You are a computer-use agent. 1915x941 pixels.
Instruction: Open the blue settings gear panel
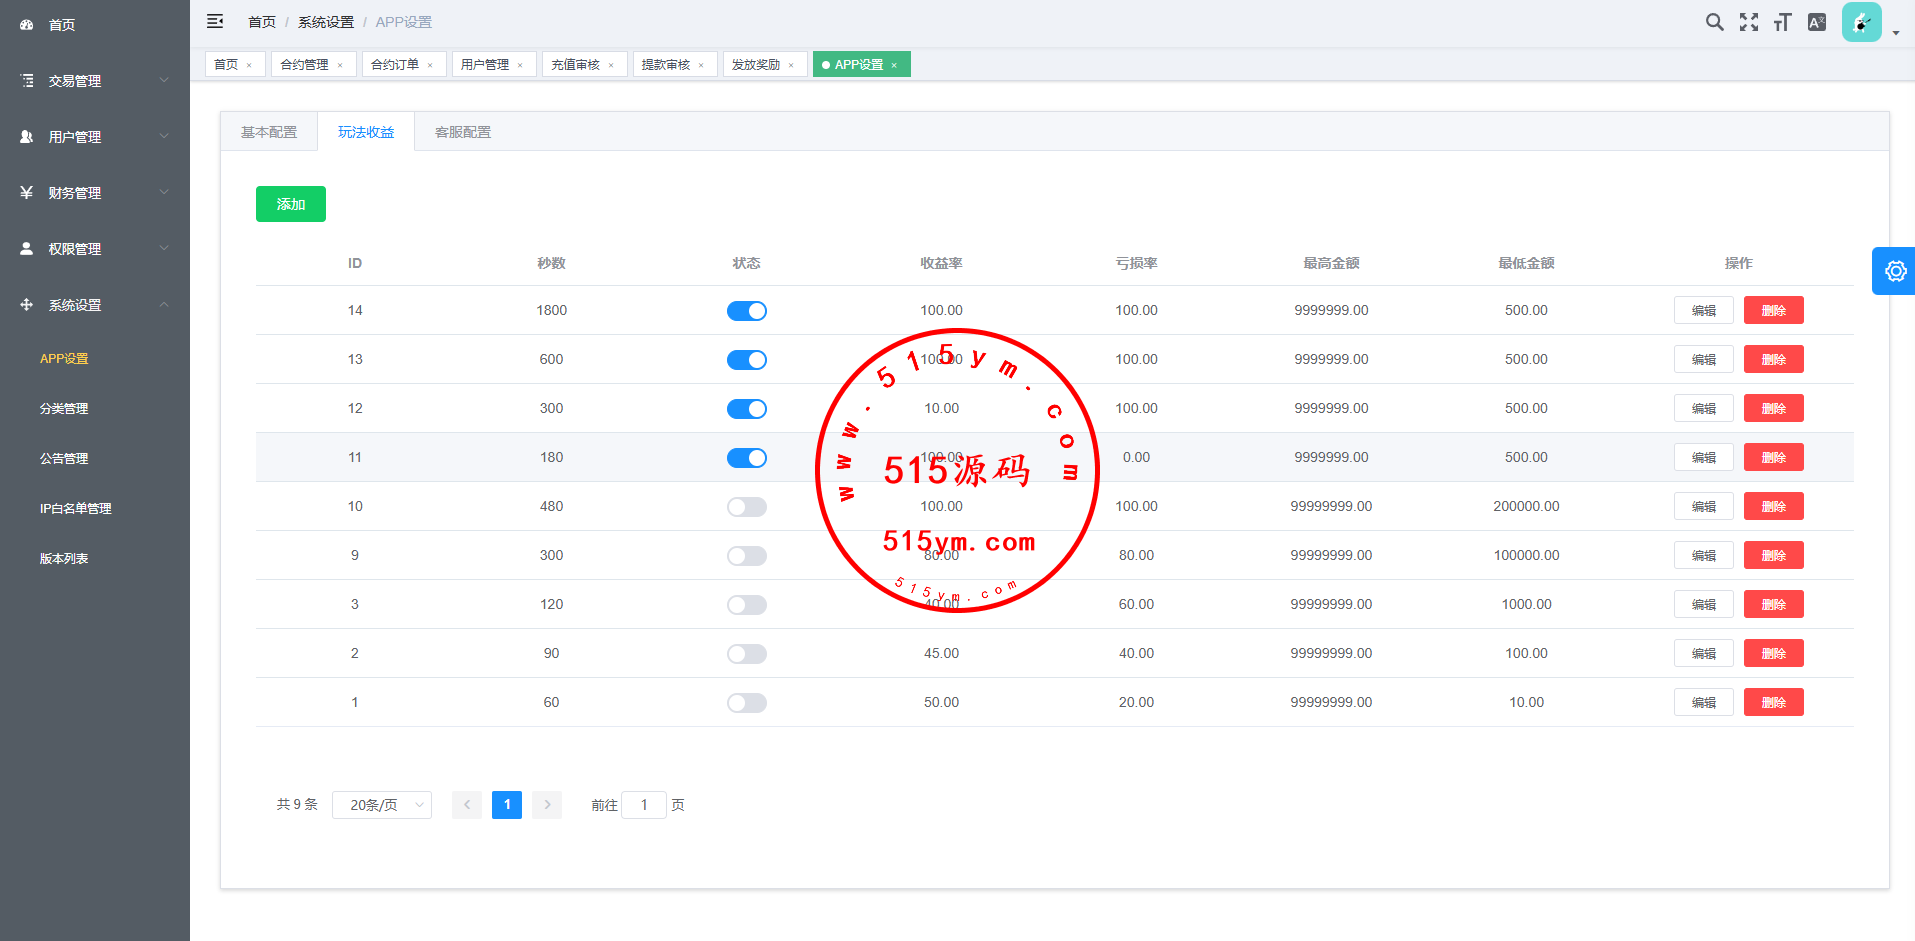click(1894, 271)
